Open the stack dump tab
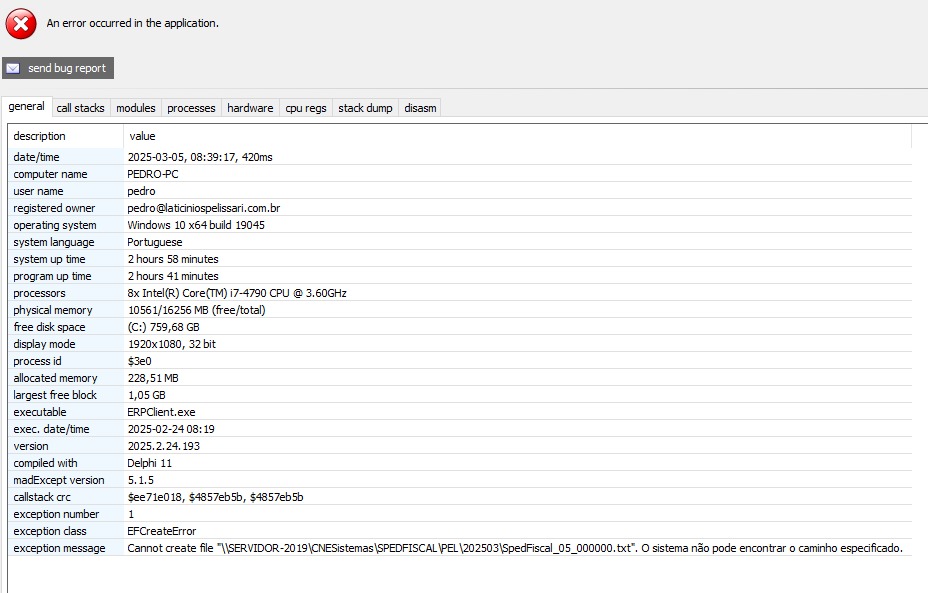 365,108
